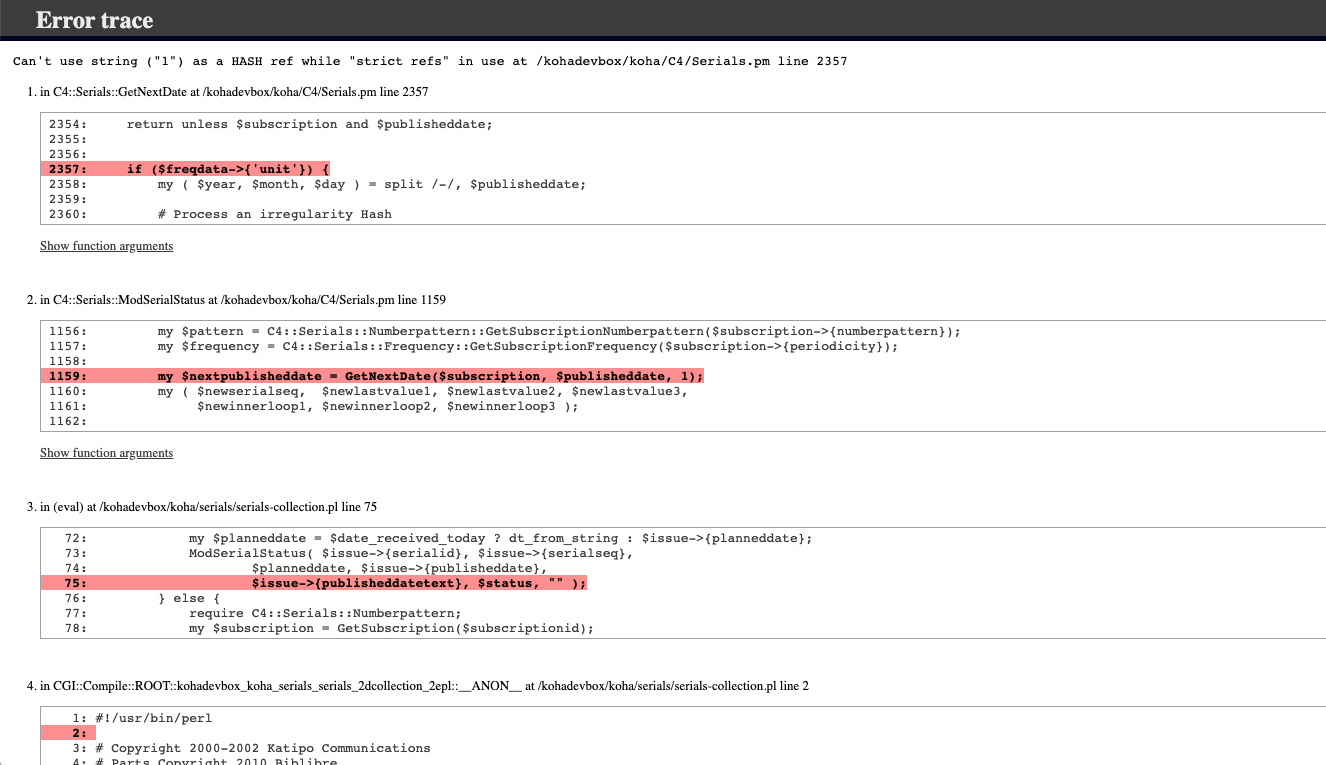Click line 1156 GetSubscriptionNumberpattern assignment
The image size is (1326, 765).
[558, 331]
